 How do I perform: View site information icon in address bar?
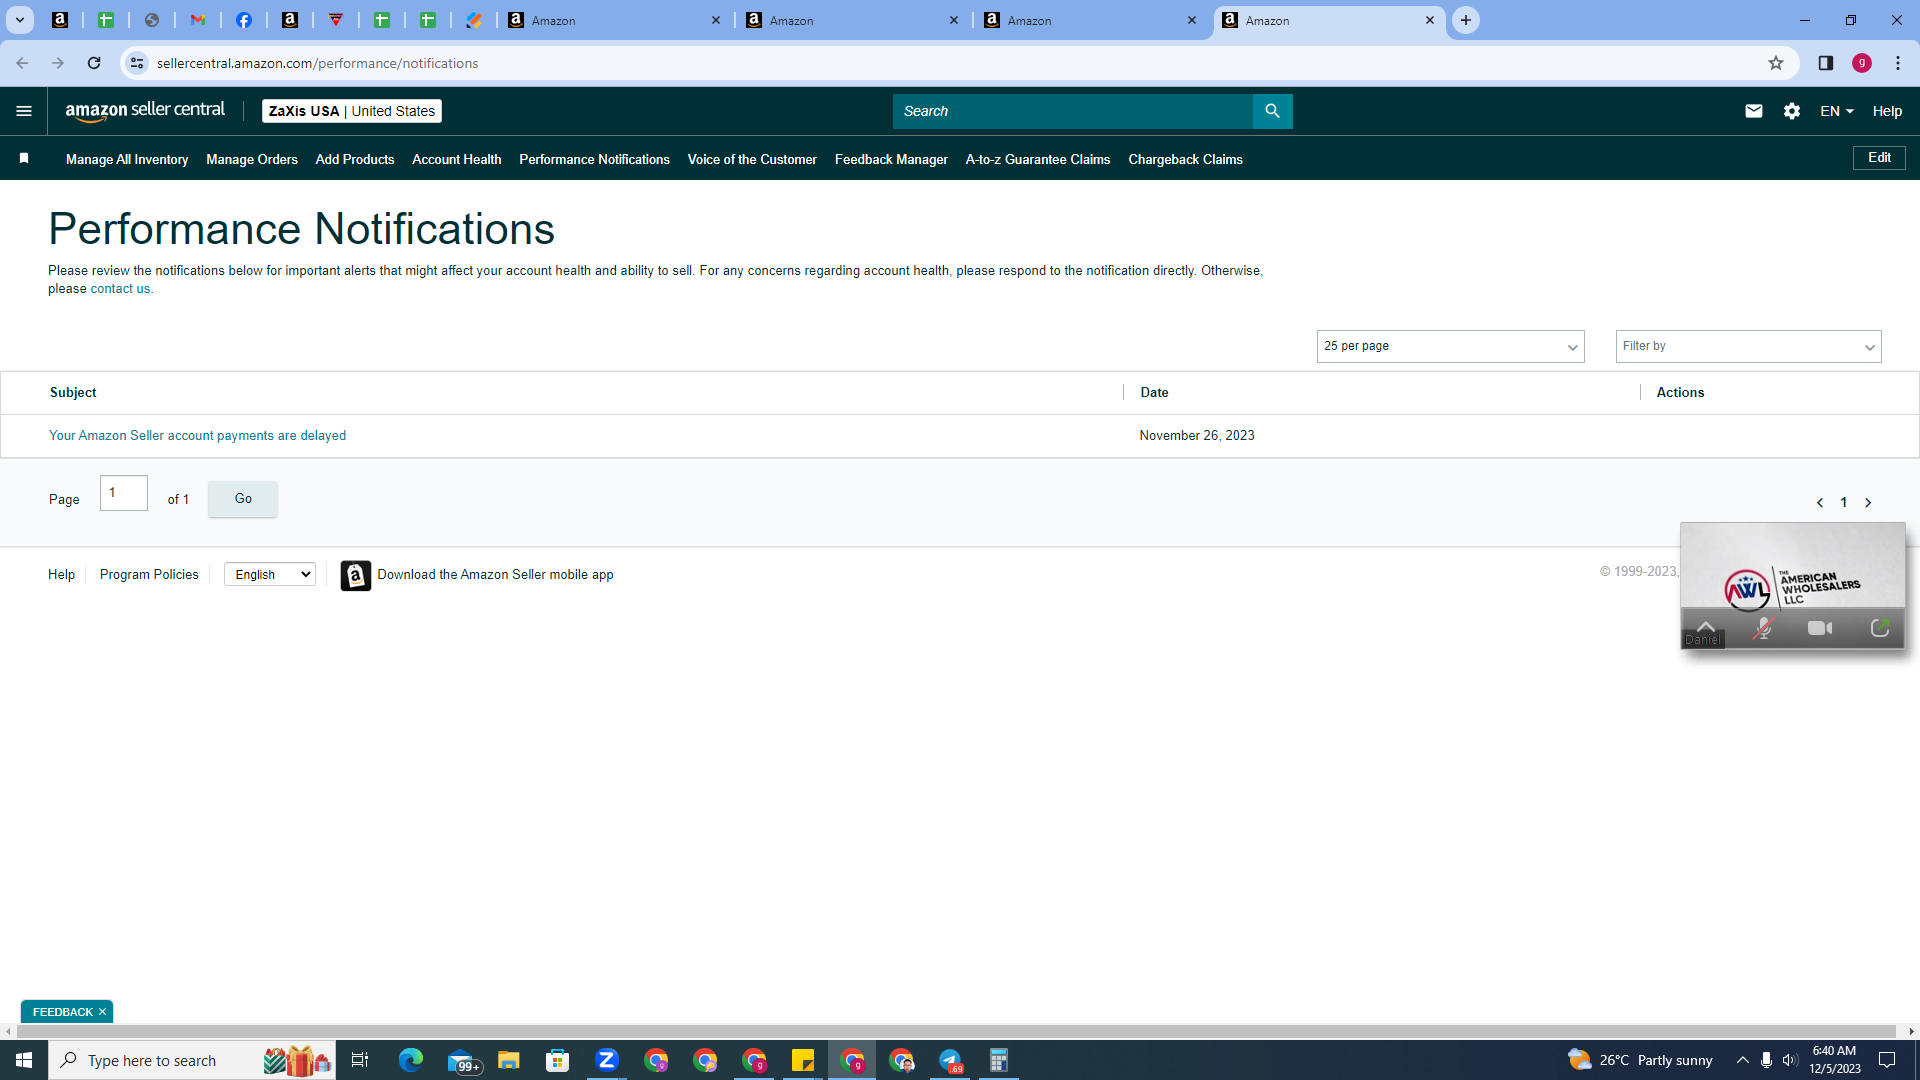[137, 63]
